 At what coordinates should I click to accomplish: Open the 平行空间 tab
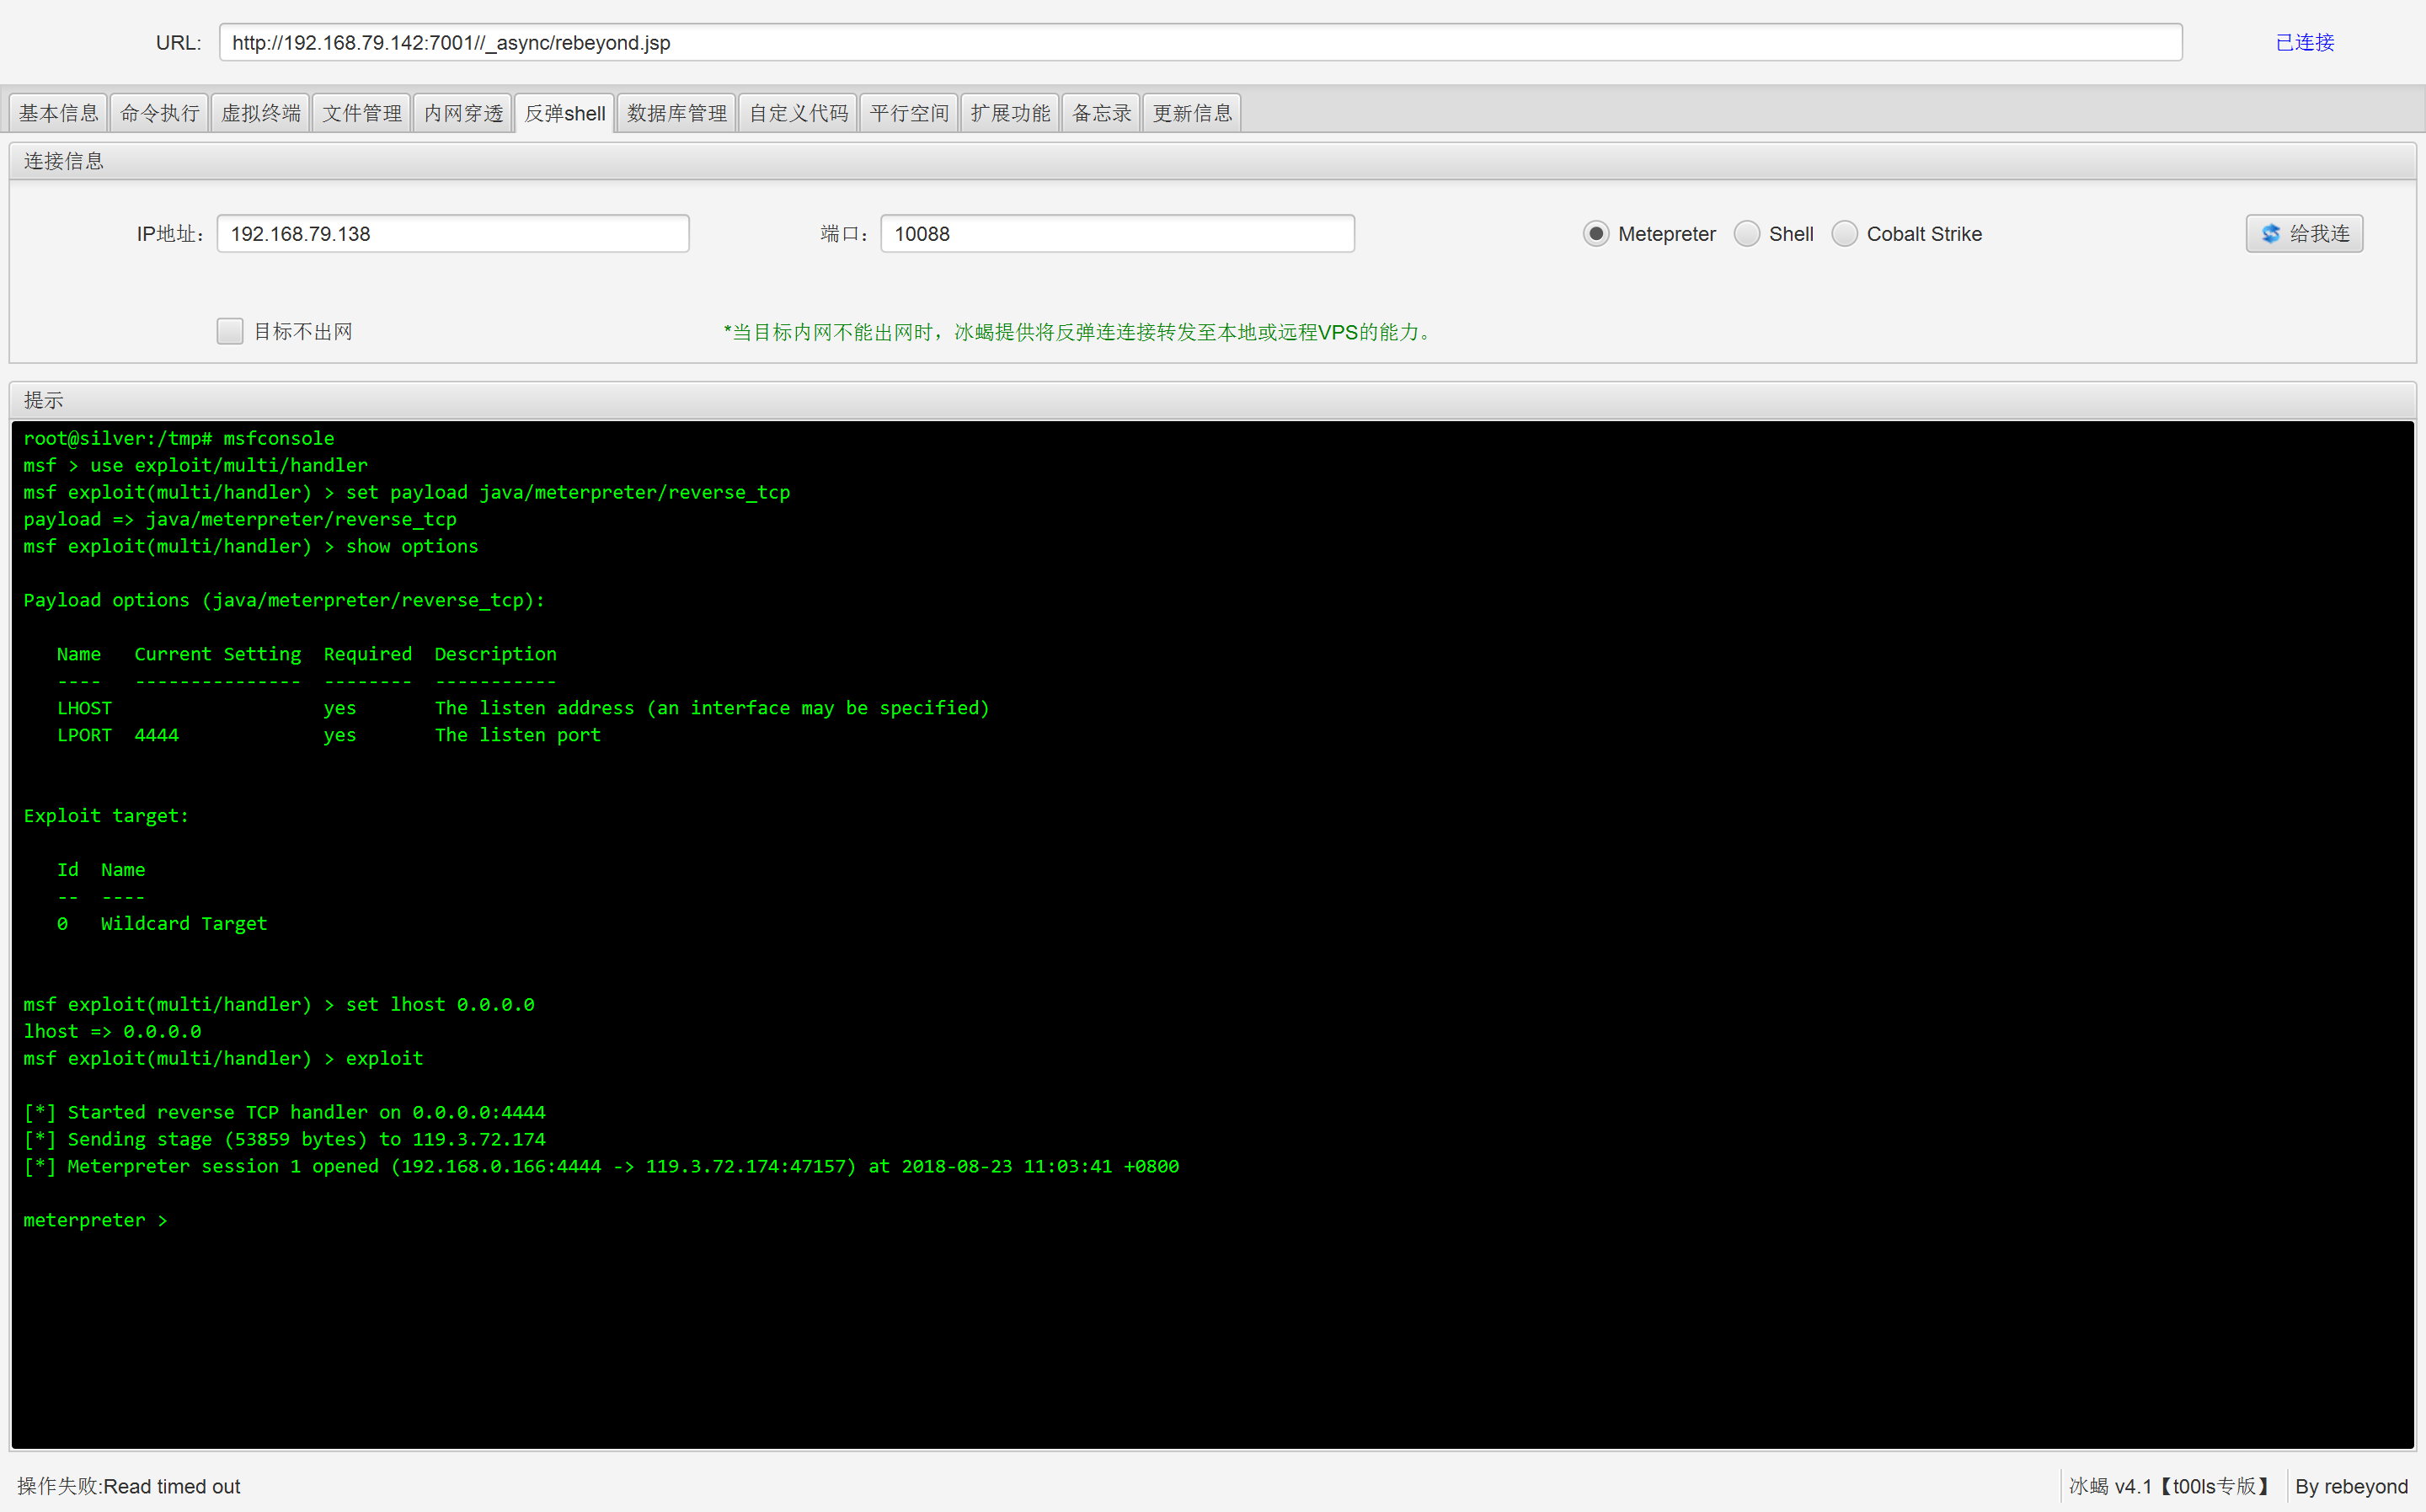(x=909, y=113)
